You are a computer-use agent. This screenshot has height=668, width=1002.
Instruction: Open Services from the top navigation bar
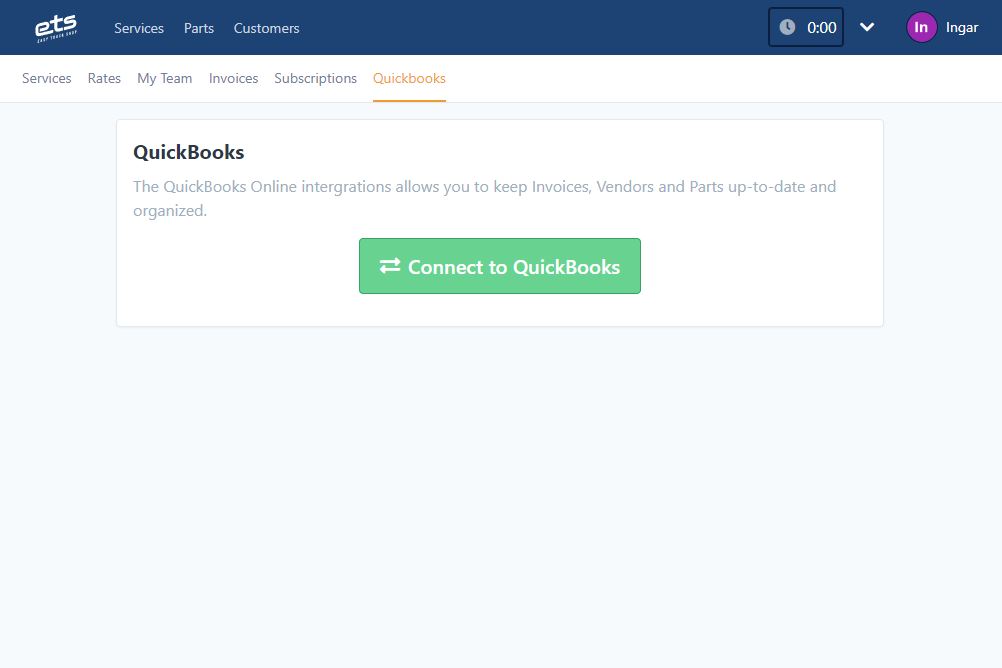coord(138,28)
